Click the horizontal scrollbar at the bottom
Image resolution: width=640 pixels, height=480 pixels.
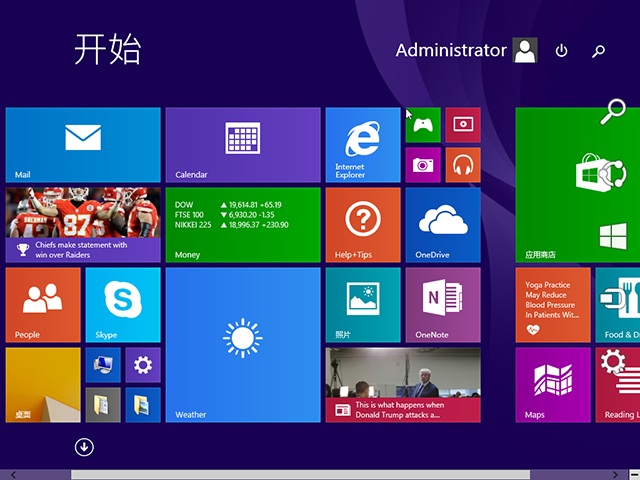[x=300, y=474]
